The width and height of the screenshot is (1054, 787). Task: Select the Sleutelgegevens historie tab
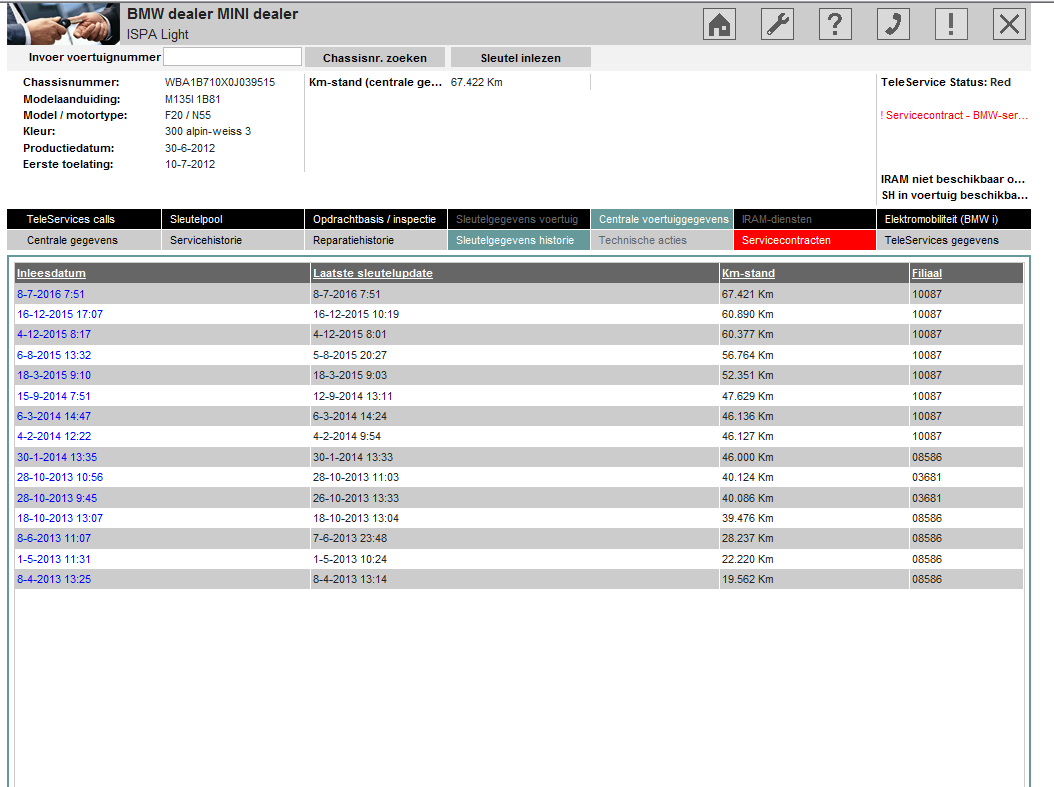[x=518, y=240]
